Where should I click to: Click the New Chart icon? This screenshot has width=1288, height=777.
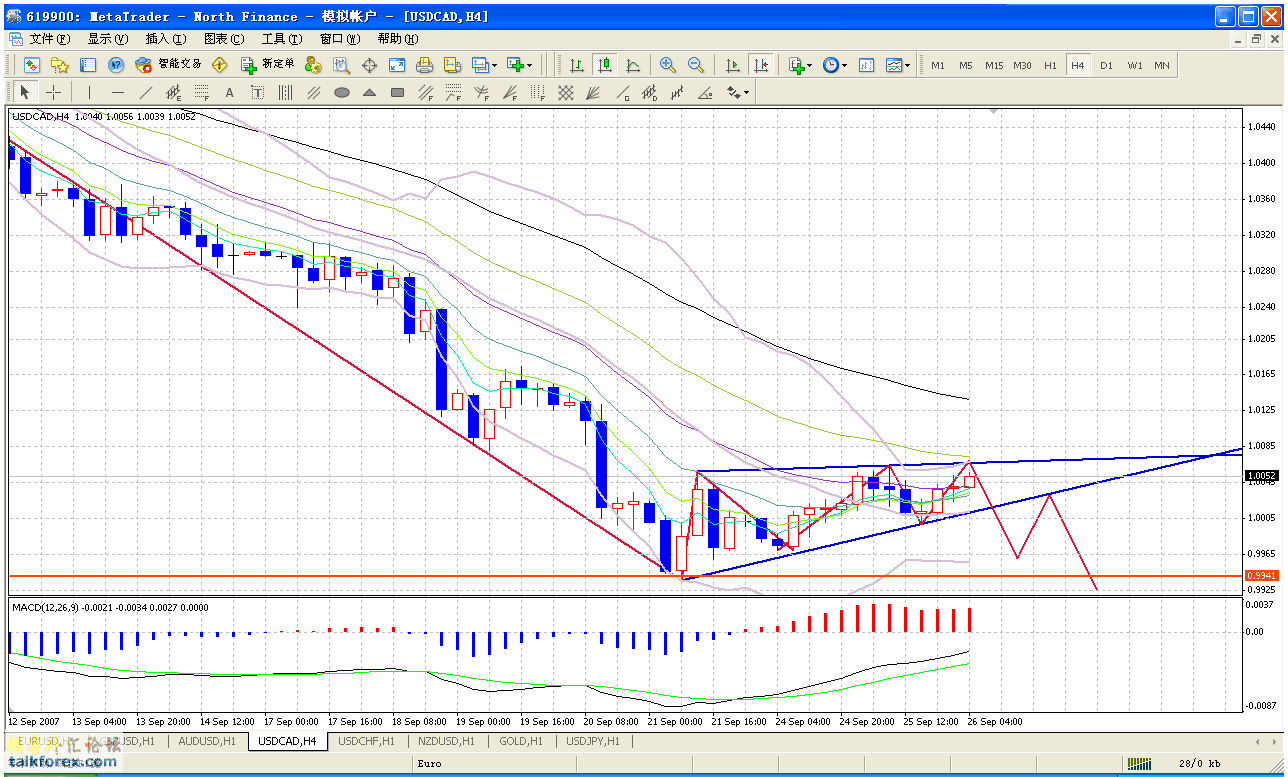[32, 65]
